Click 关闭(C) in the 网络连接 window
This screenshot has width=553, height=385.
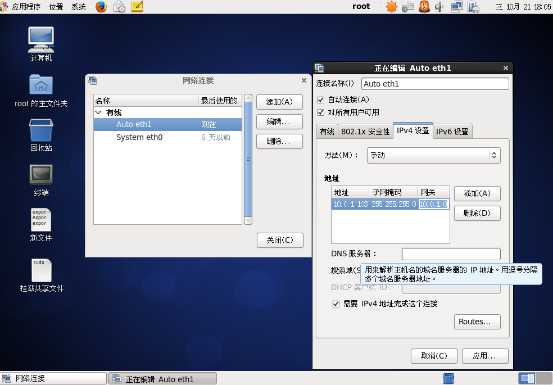[280, 240]
